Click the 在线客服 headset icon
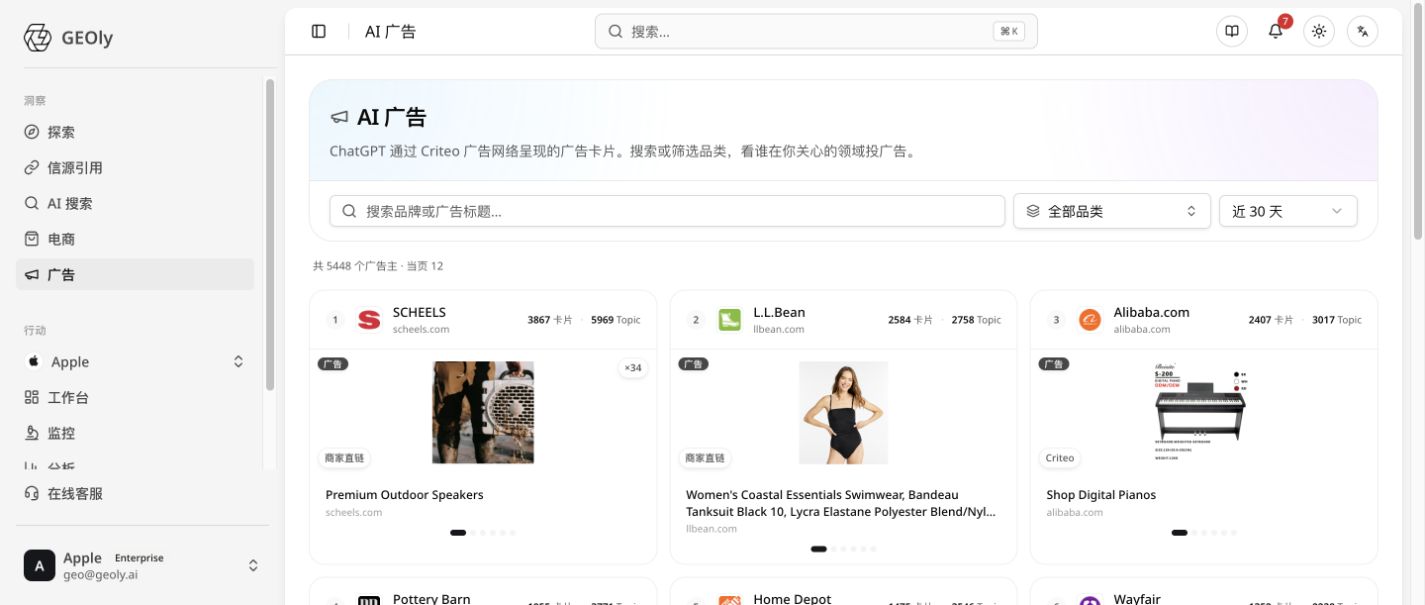 click(x=32, y=493)
